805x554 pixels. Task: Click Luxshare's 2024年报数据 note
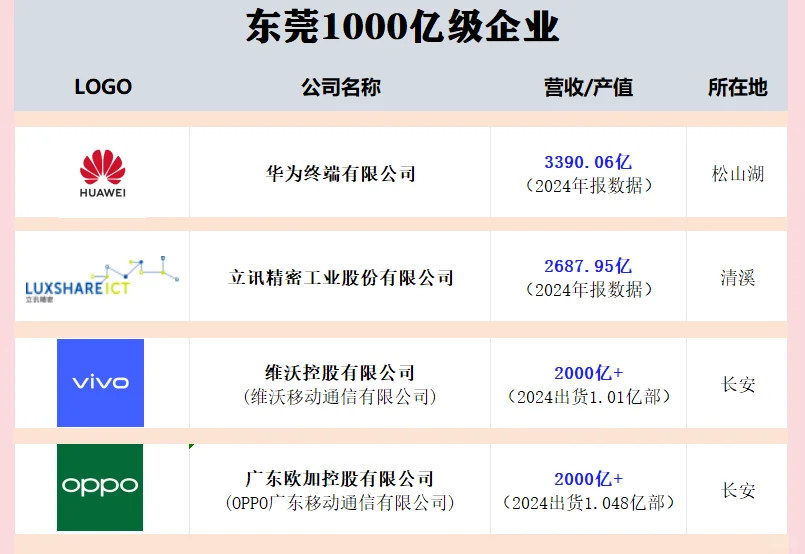click(588, 290)
